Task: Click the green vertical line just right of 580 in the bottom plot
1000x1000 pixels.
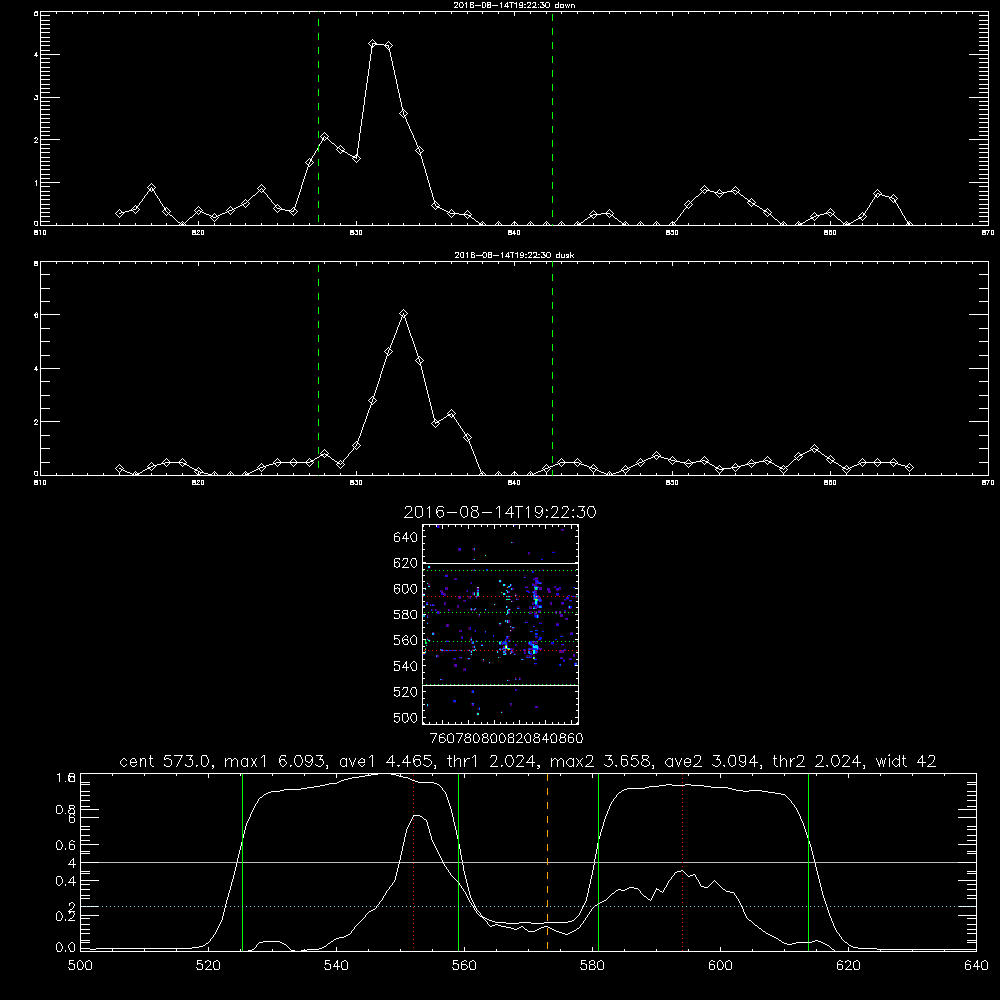Action: 598,862
